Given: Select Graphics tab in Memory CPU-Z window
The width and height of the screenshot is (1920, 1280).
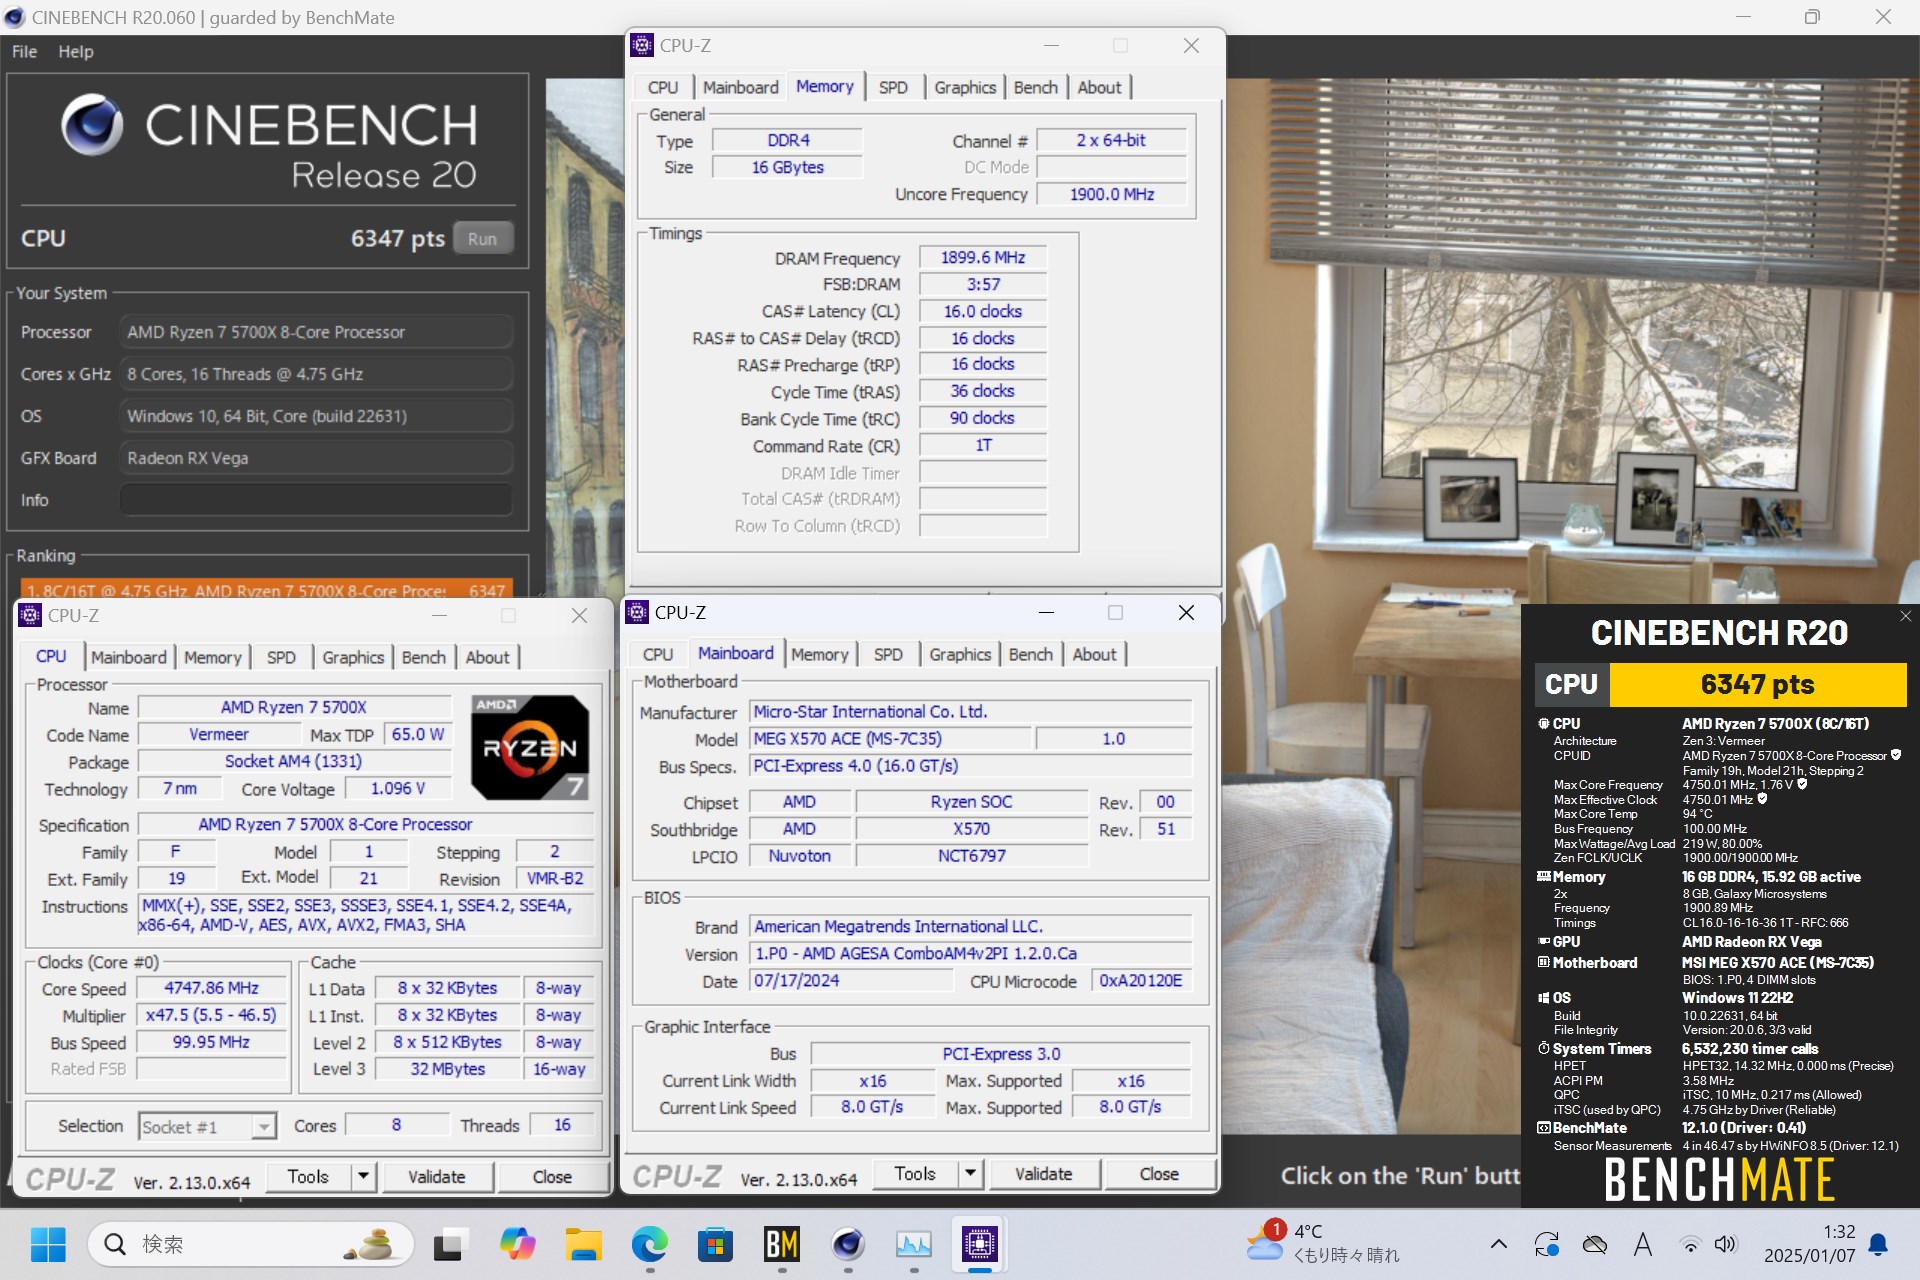Looking at the screenshot, I should (965, 88).
